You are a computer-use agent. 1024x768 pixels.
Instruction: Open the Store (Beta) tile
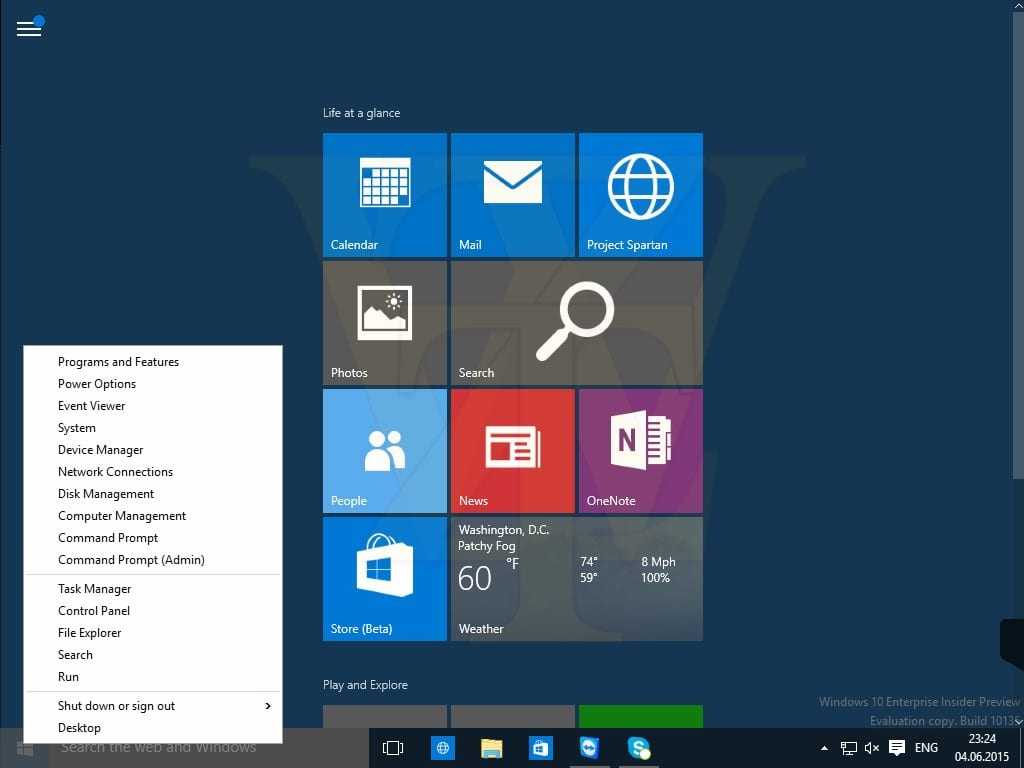tap(384, 578)
